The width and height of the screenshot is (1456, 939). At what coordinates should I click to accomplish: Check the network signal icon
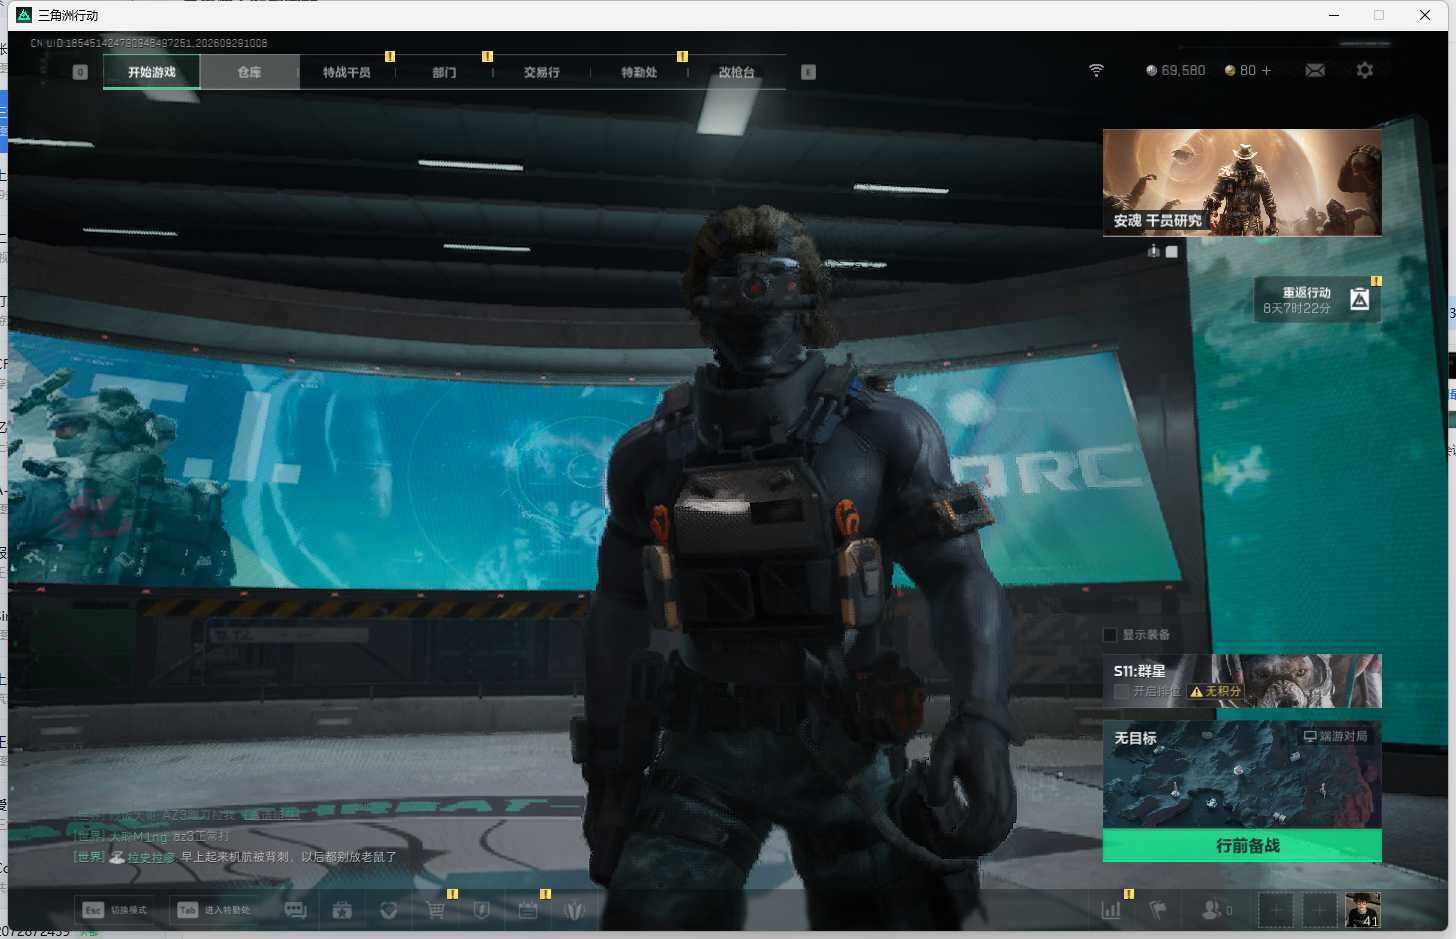(x=1096, y=71)
